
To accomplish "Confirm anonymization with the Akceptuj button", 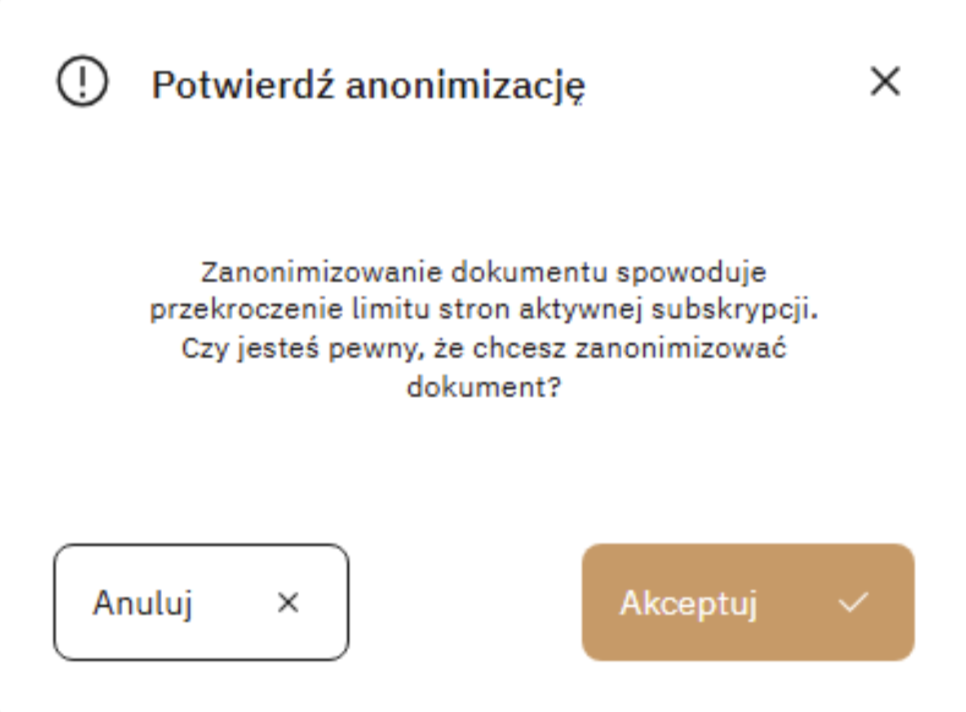I will 747,602.
